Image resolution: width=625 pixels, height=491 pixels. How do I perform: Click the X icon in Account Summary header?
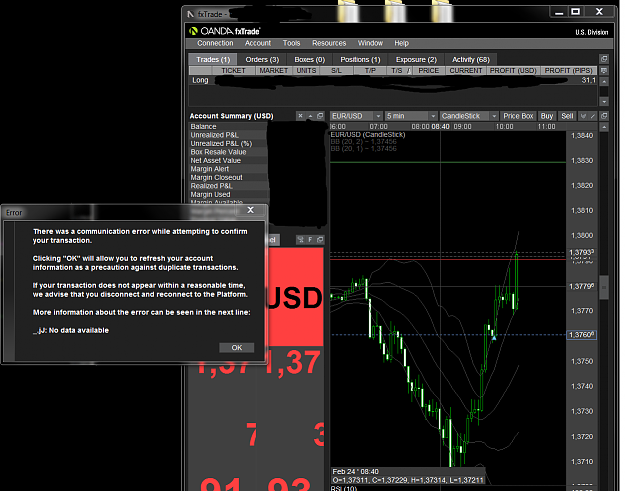click(x=301, y=116)
